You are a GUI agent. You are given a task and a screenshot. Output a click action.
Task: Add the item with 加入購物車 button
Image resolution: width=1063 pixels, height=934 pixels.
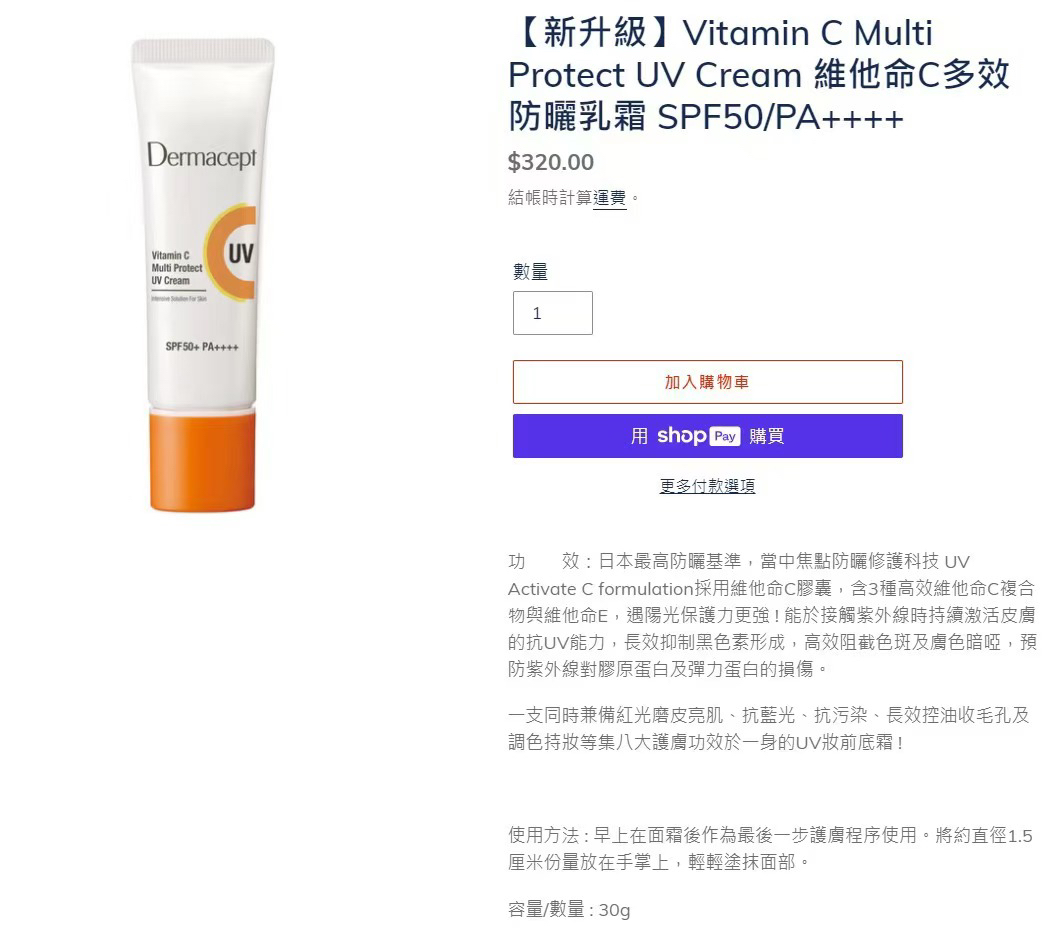(708, 382)
